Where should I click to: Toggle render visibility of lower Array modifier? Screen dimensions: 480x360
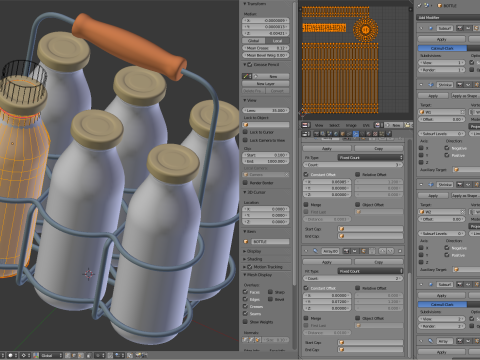click(x=347, y=251)
